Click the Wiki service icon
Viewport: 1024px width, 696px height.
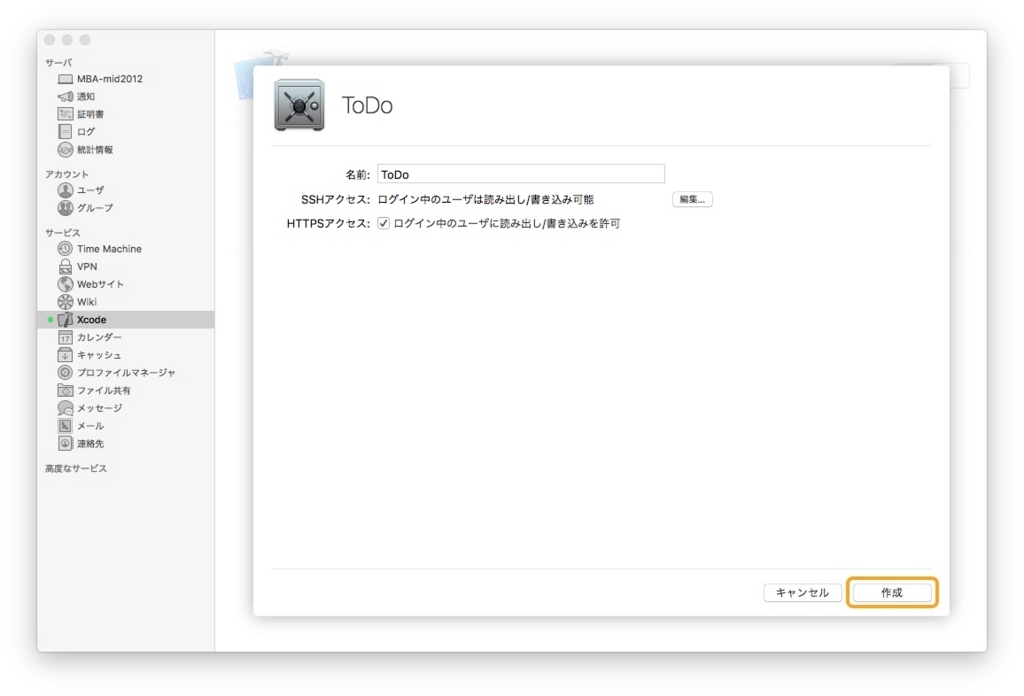coord(65,302)
